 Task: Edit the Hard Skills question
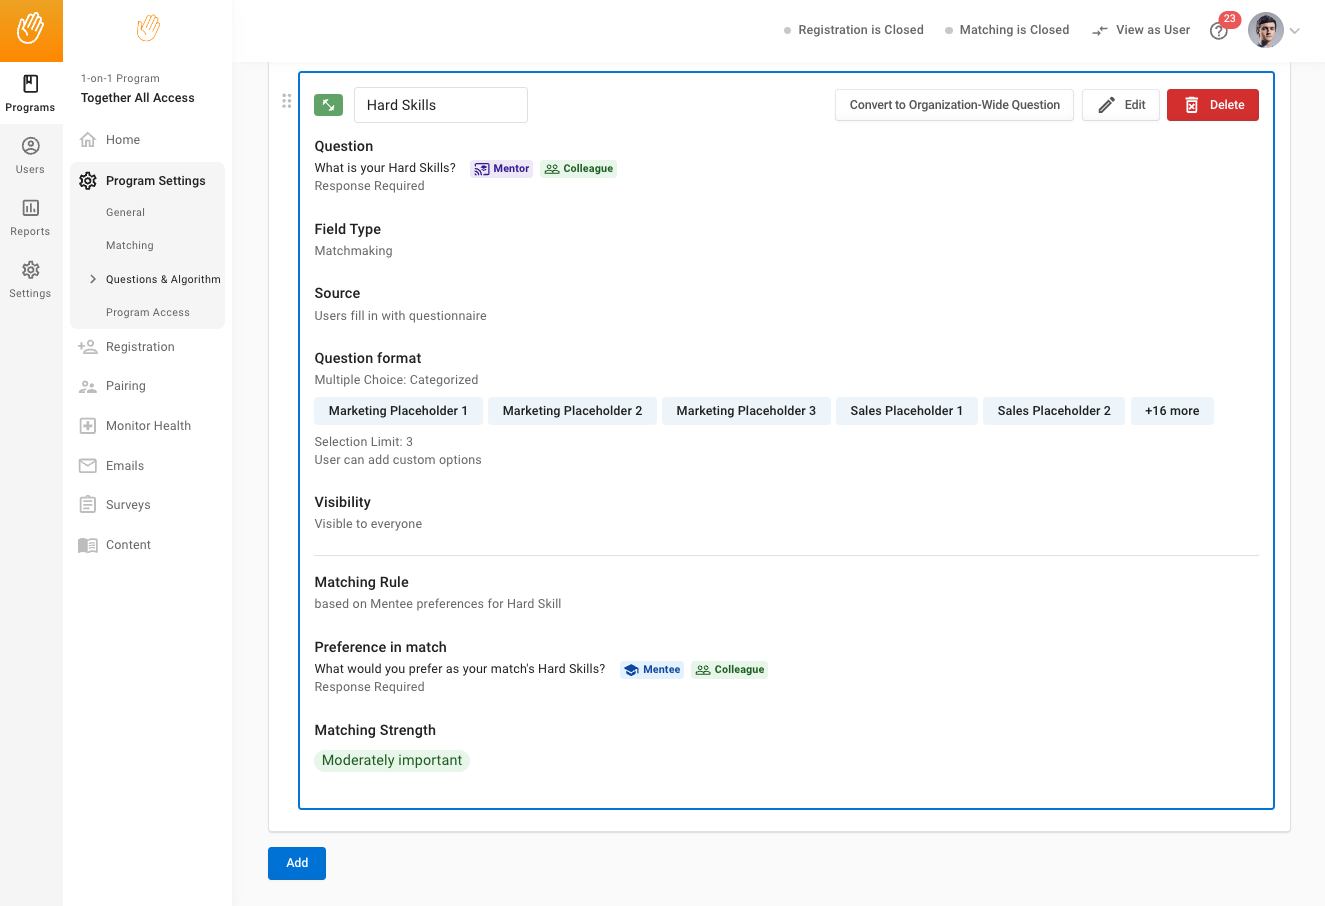click(x=1121, y=105)
